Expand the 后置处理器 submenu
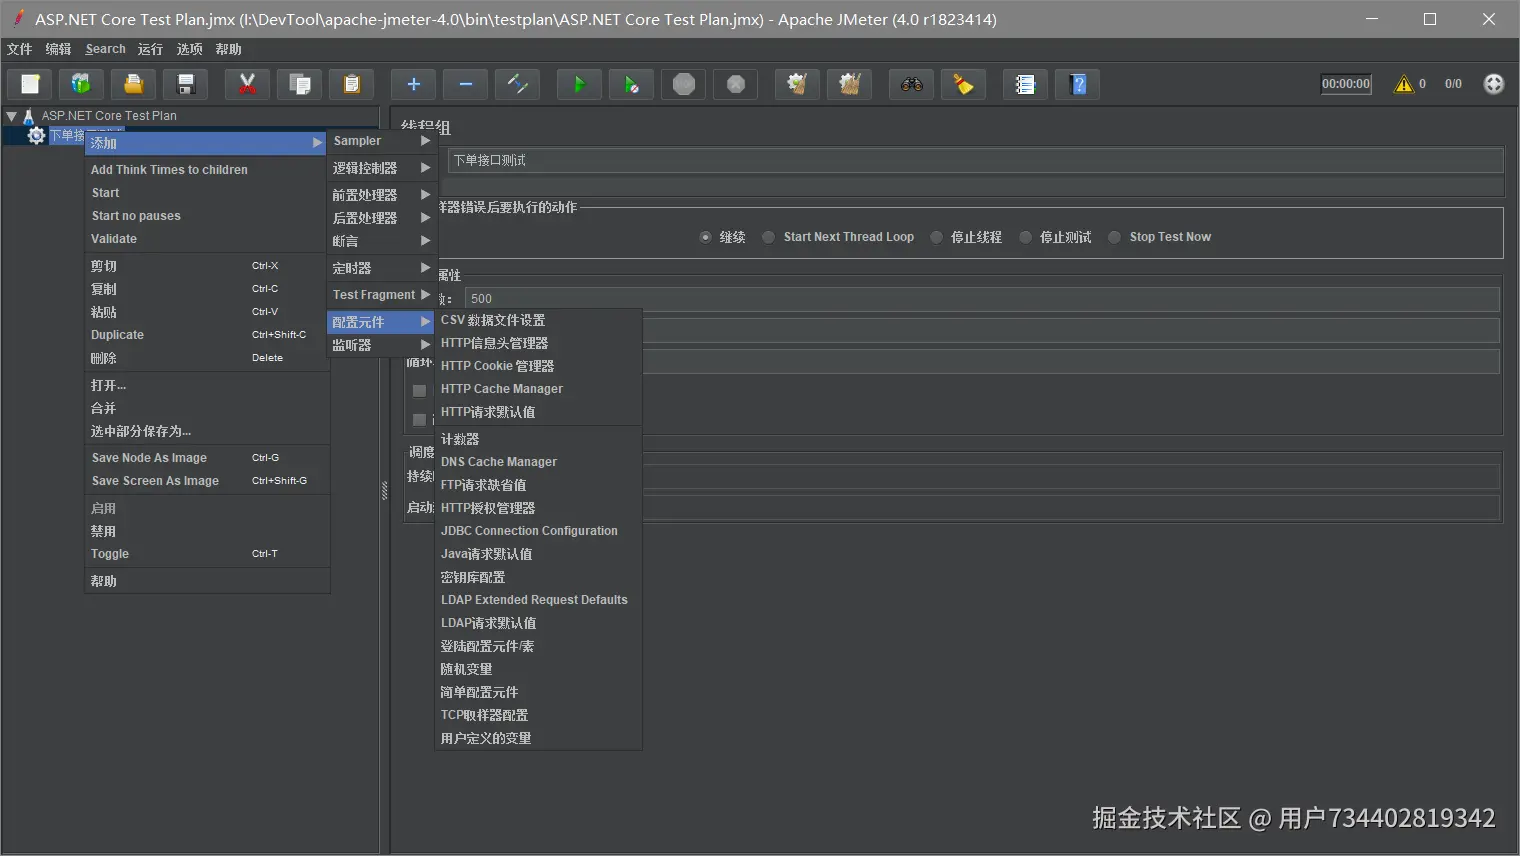Image resolution: width=1520 pixels, height=856 pixels. click(x=381, y=218)
